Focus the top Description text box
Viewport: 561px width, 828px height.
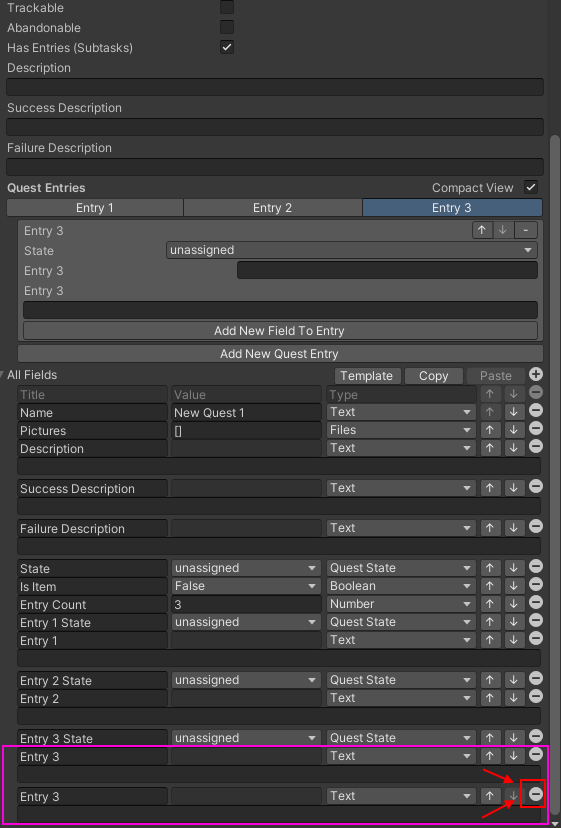pos(275,87)
